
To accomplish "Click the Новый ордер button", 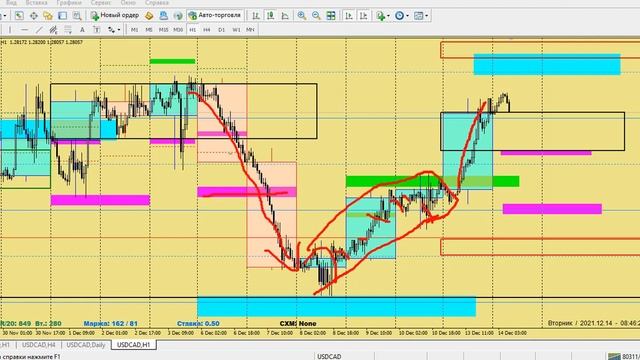I will click(115, 16).
